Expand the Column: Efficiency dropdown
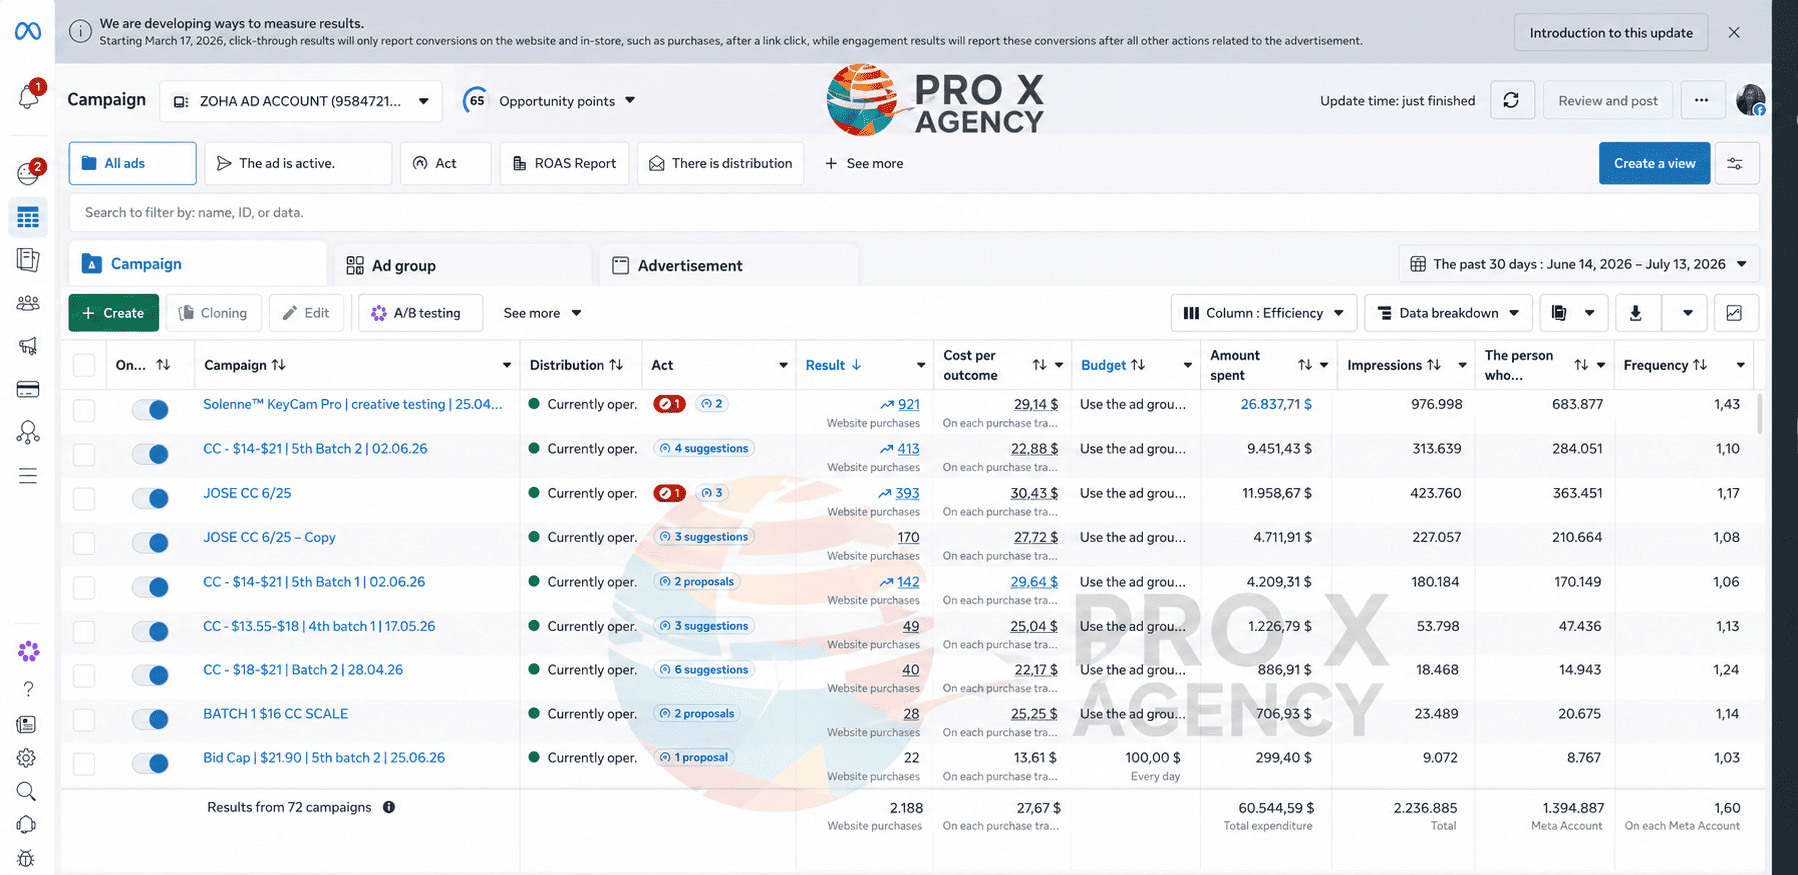Screen dimensions: 1798x875 [x=1264, y=313]
